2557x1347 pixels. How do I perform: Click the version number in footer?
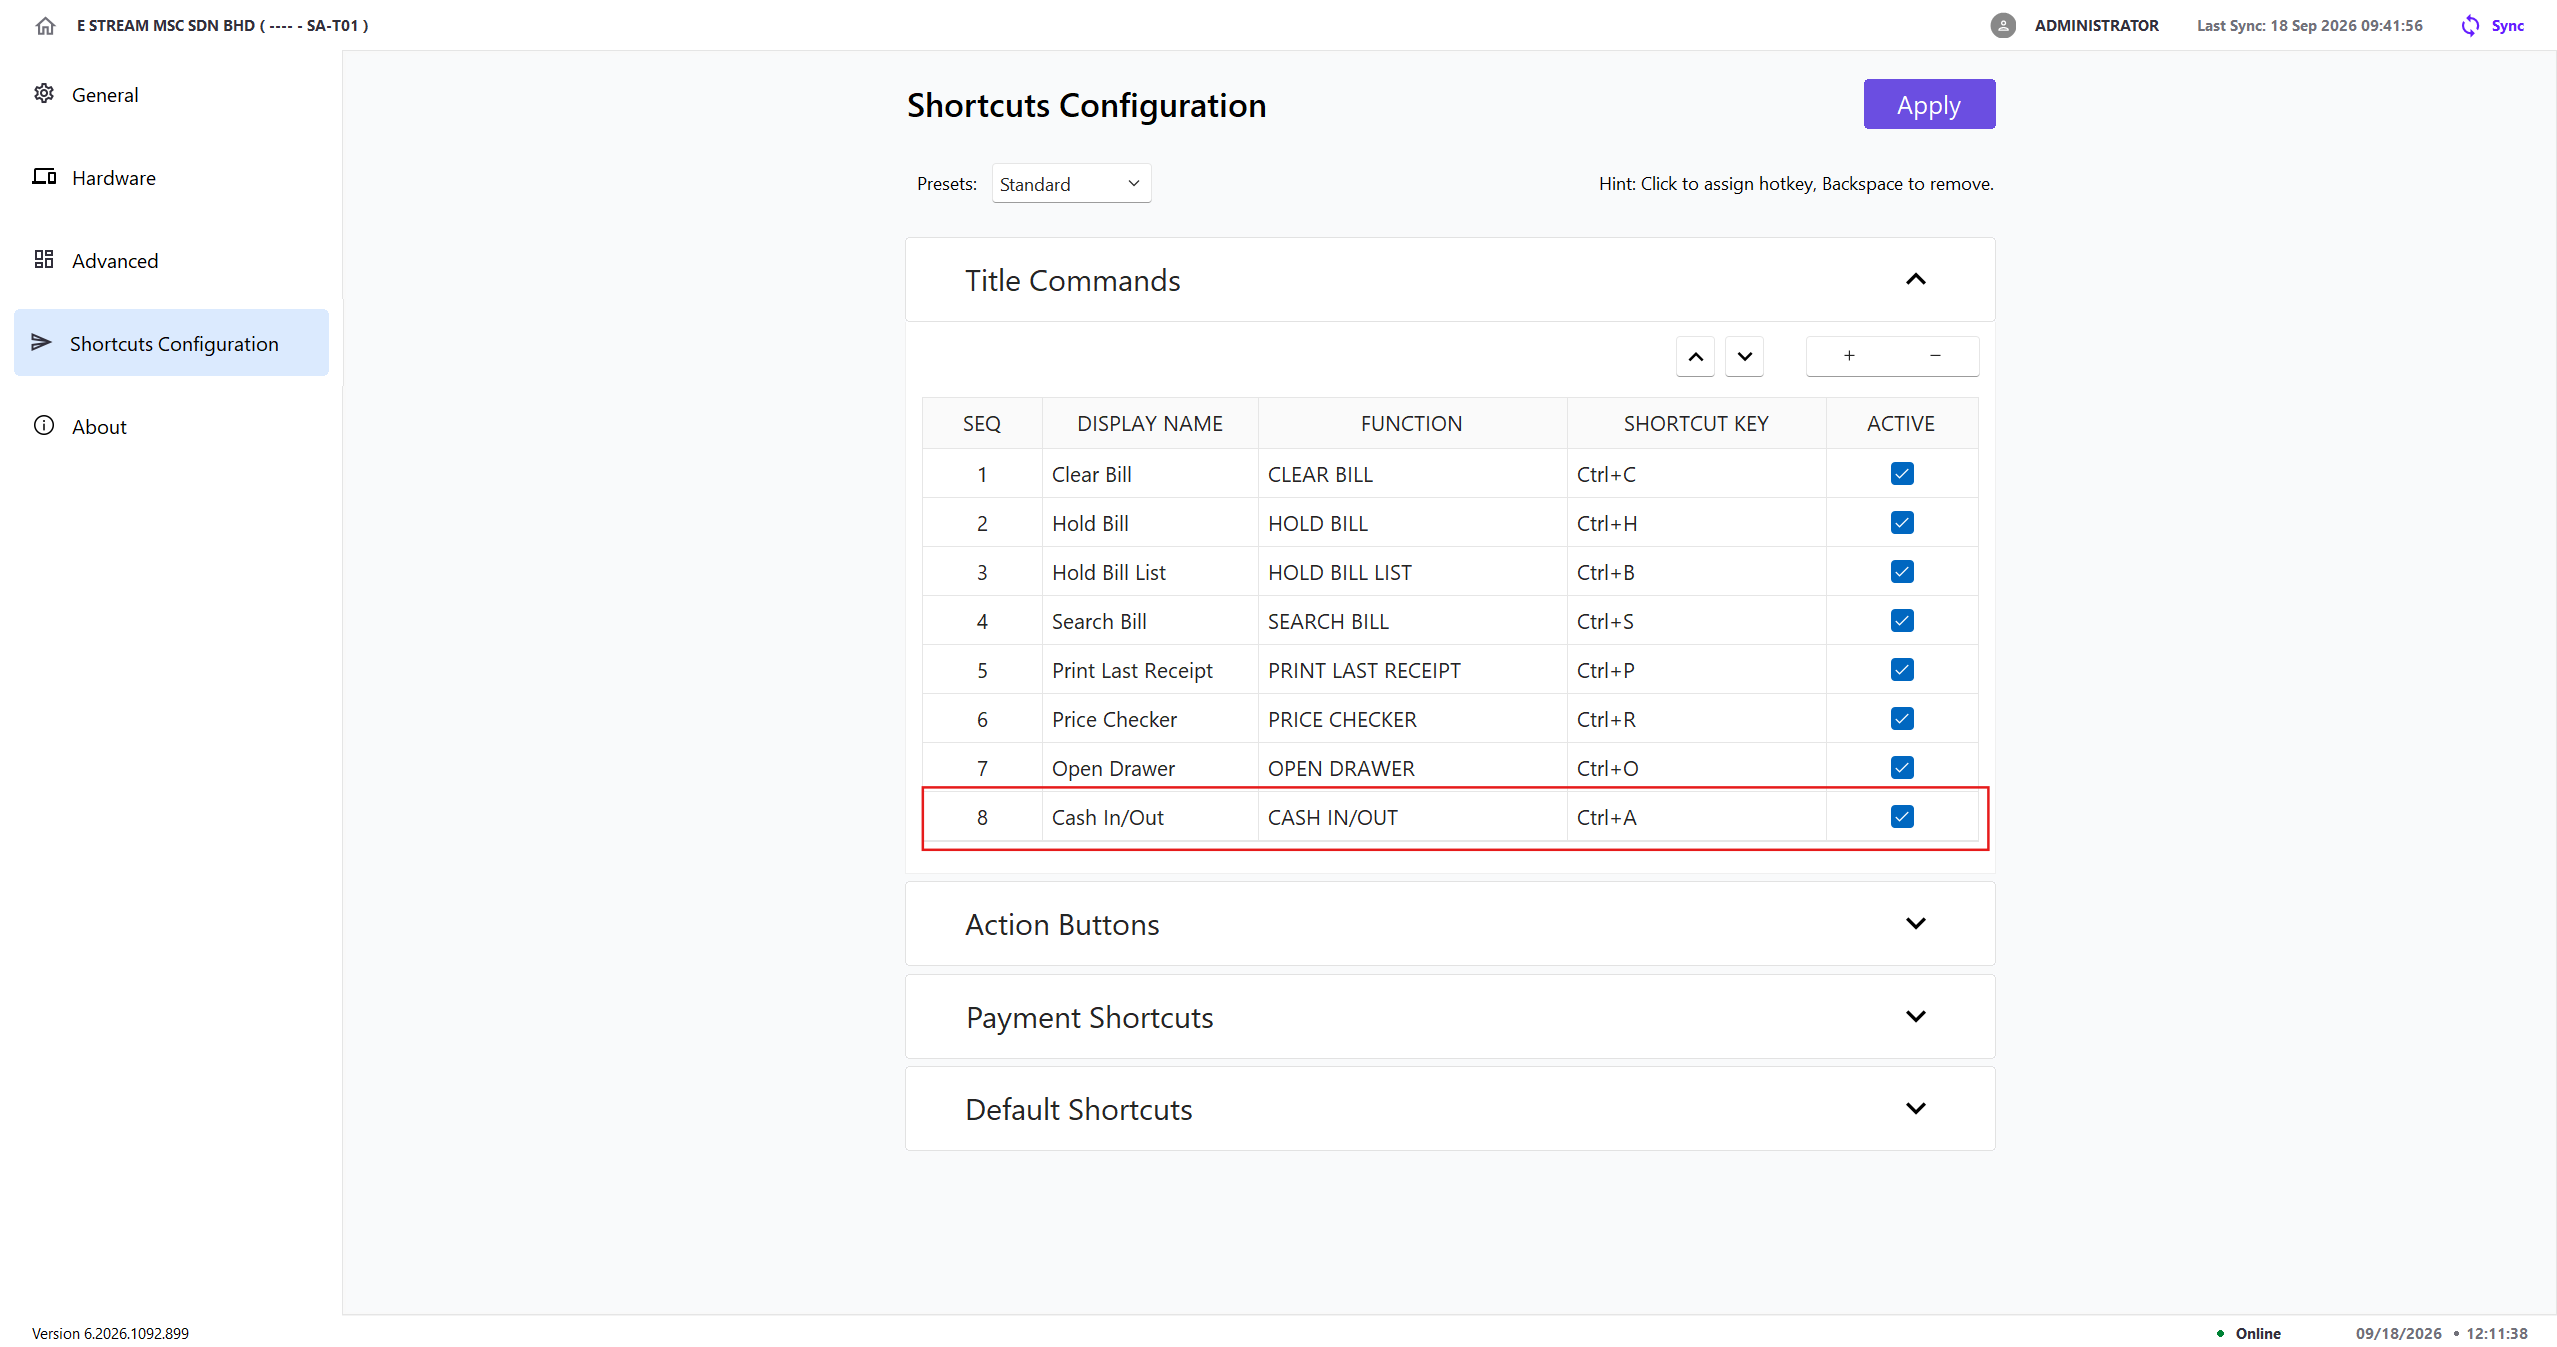(x=110, y=1333)
